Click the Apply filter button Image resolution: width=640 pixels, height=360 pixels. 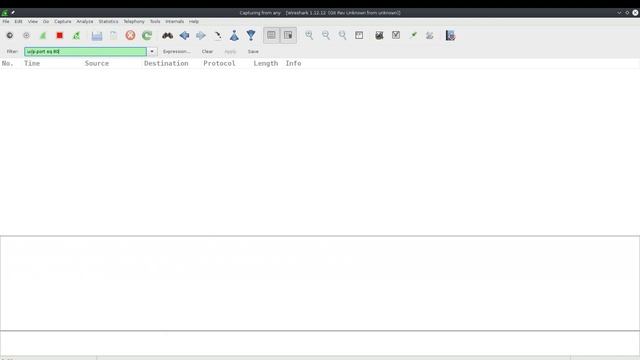(230, 51)
